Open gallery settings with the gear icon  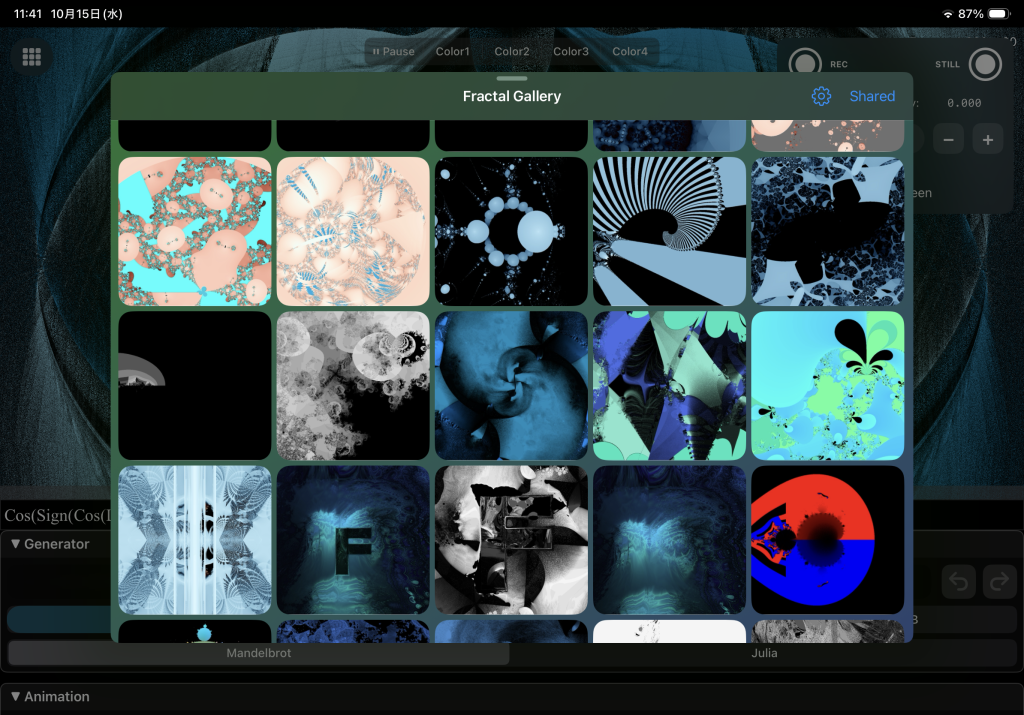[821, 96]
